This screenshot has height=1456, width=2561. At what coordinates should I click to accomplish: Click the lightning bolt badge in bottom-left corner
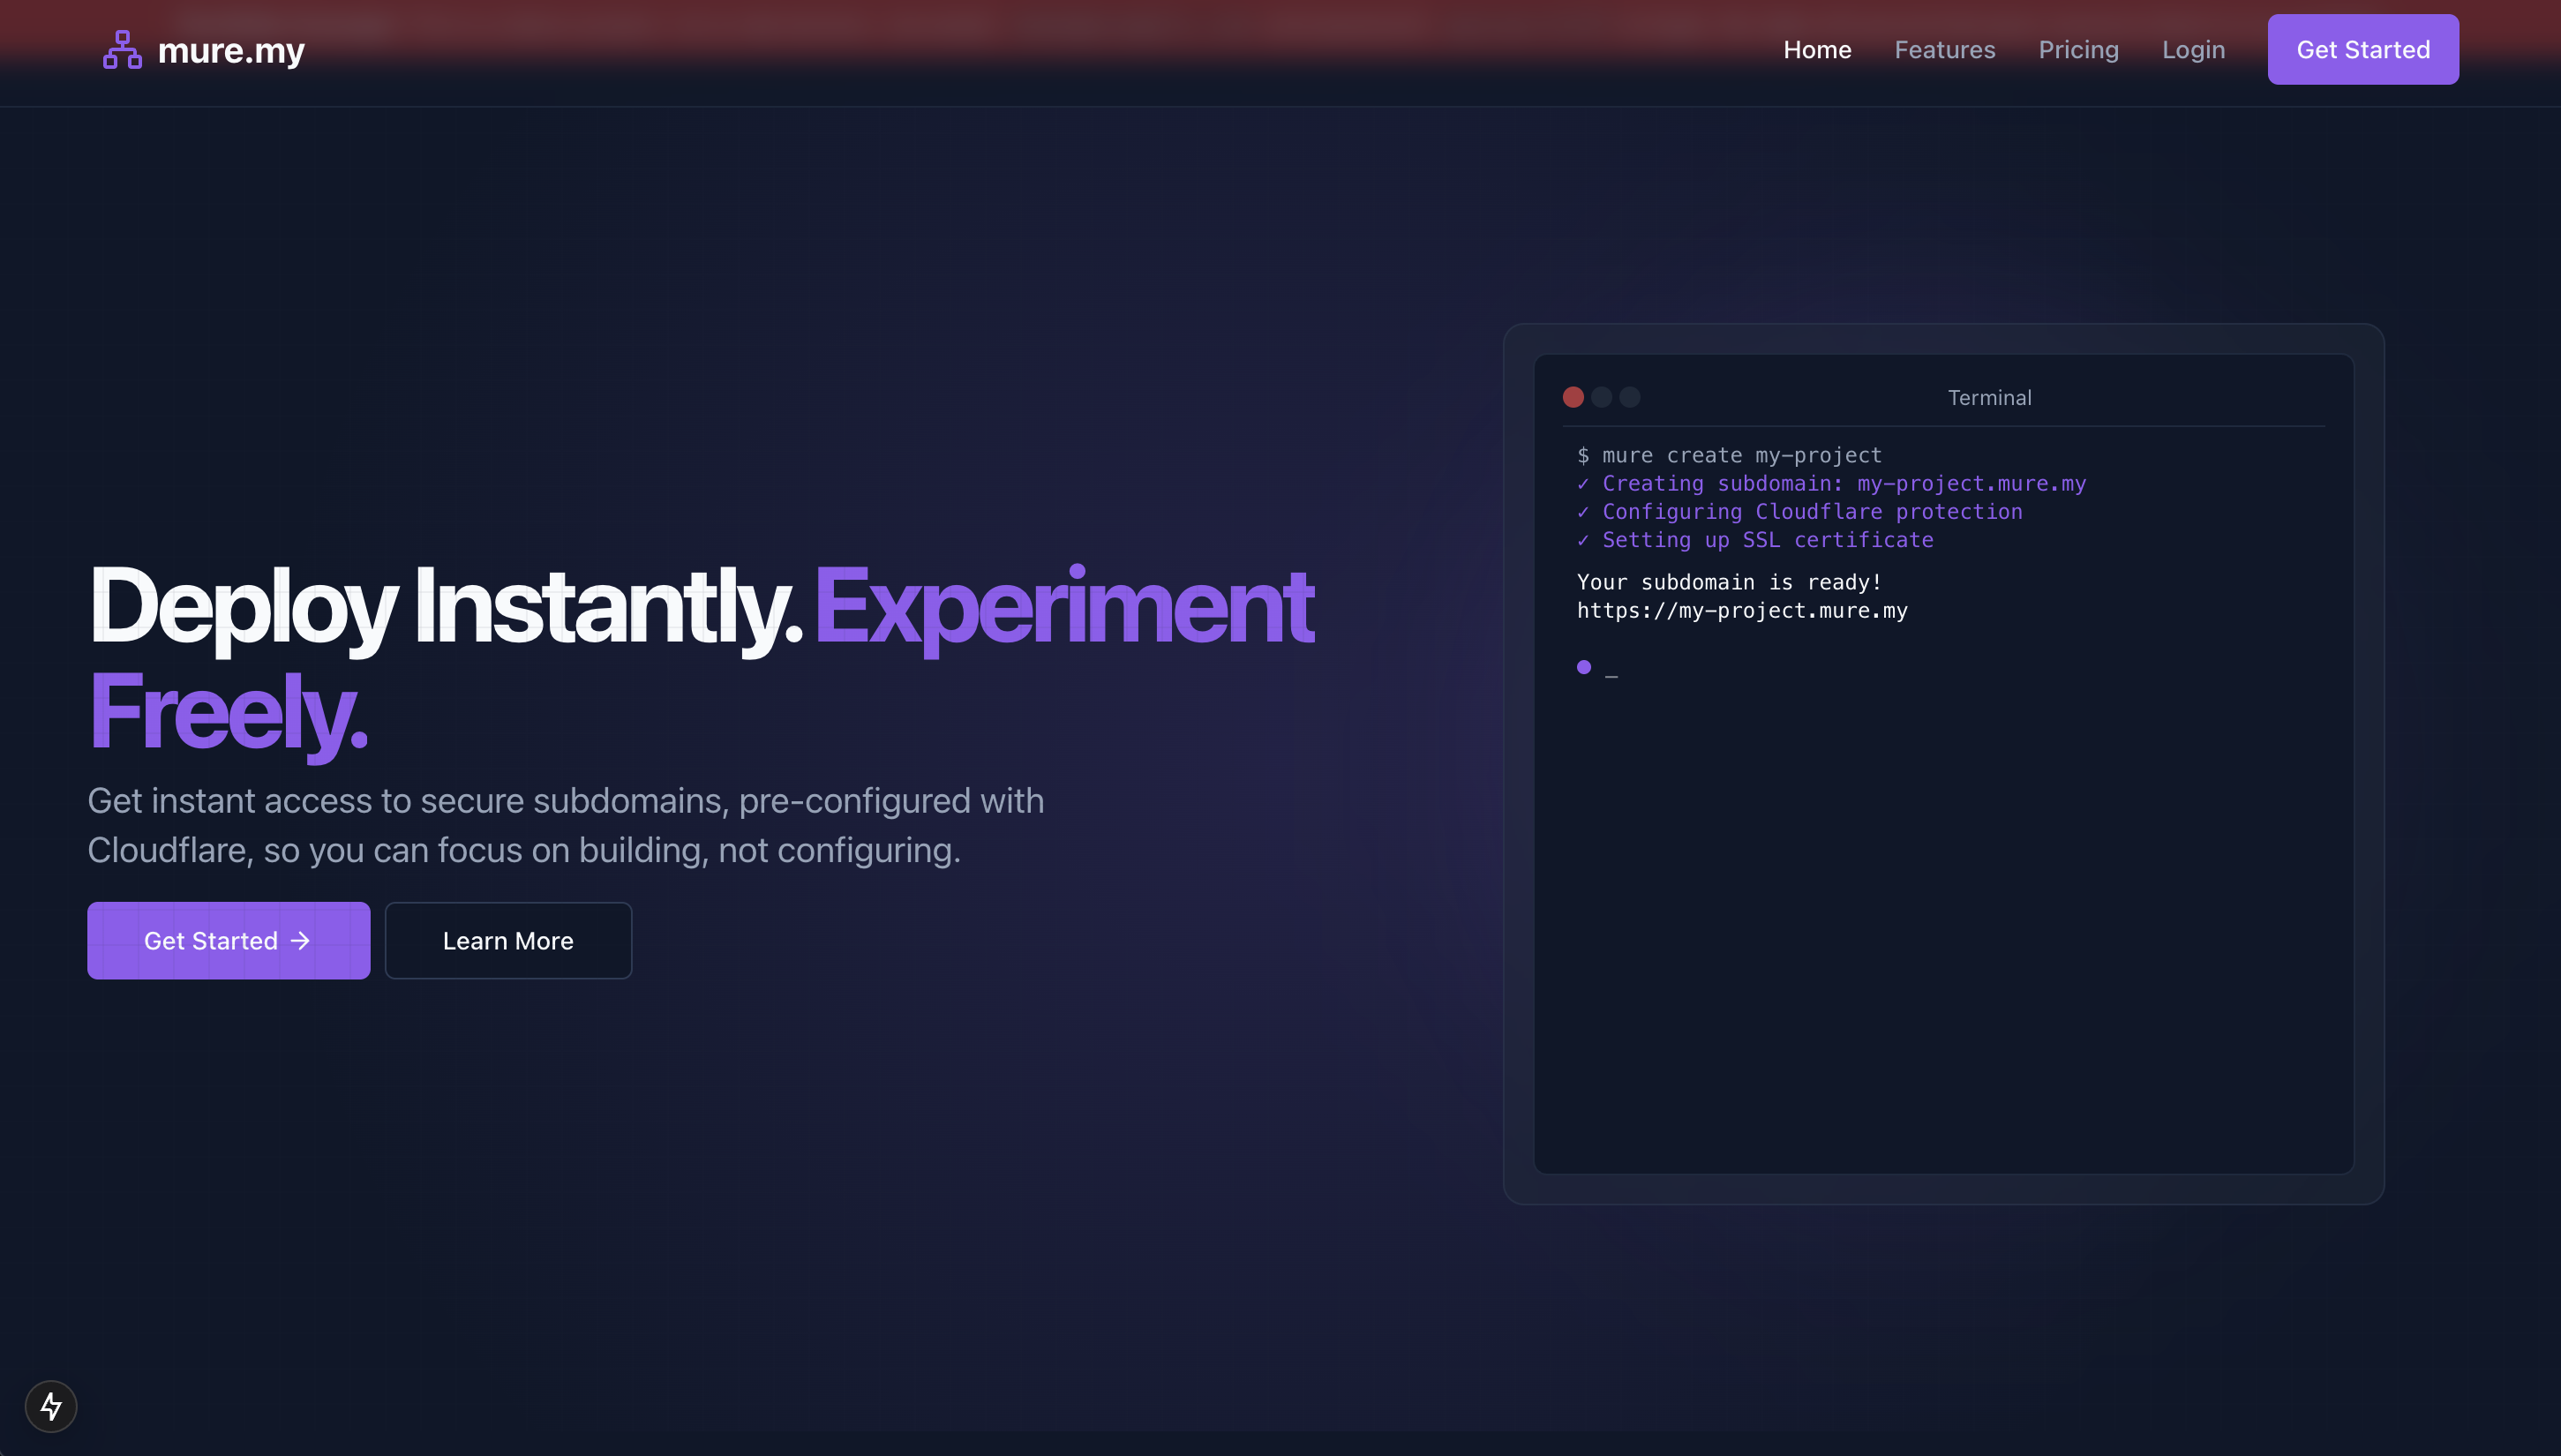50,1405
